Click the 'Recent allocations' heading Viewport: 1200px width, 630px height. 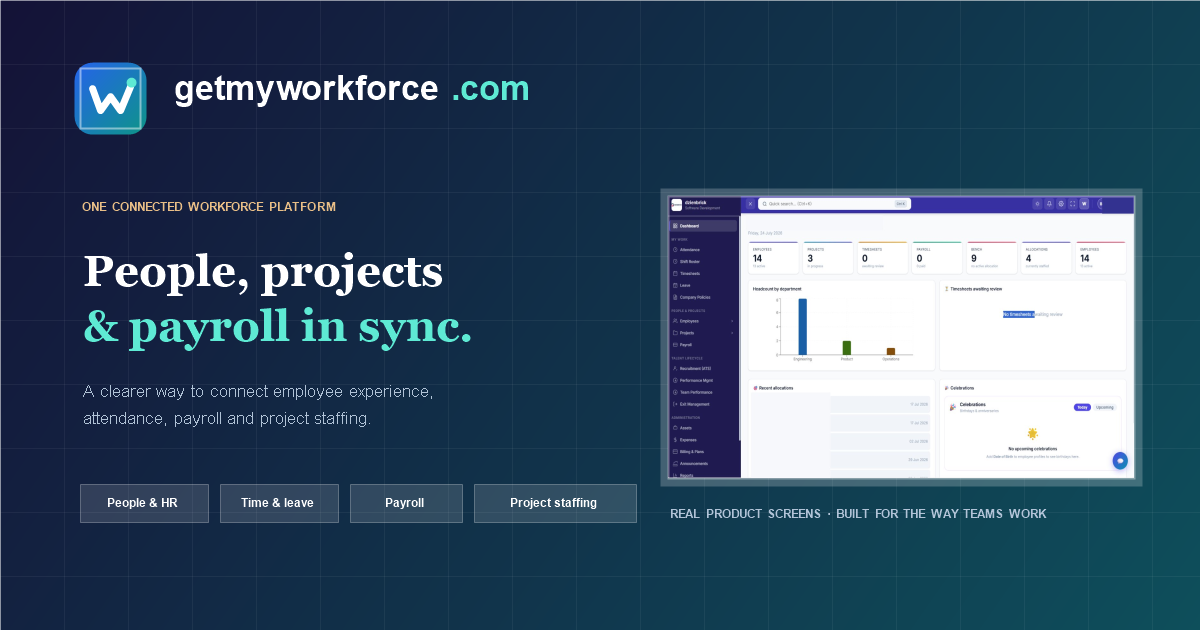[x=775, y=388]
